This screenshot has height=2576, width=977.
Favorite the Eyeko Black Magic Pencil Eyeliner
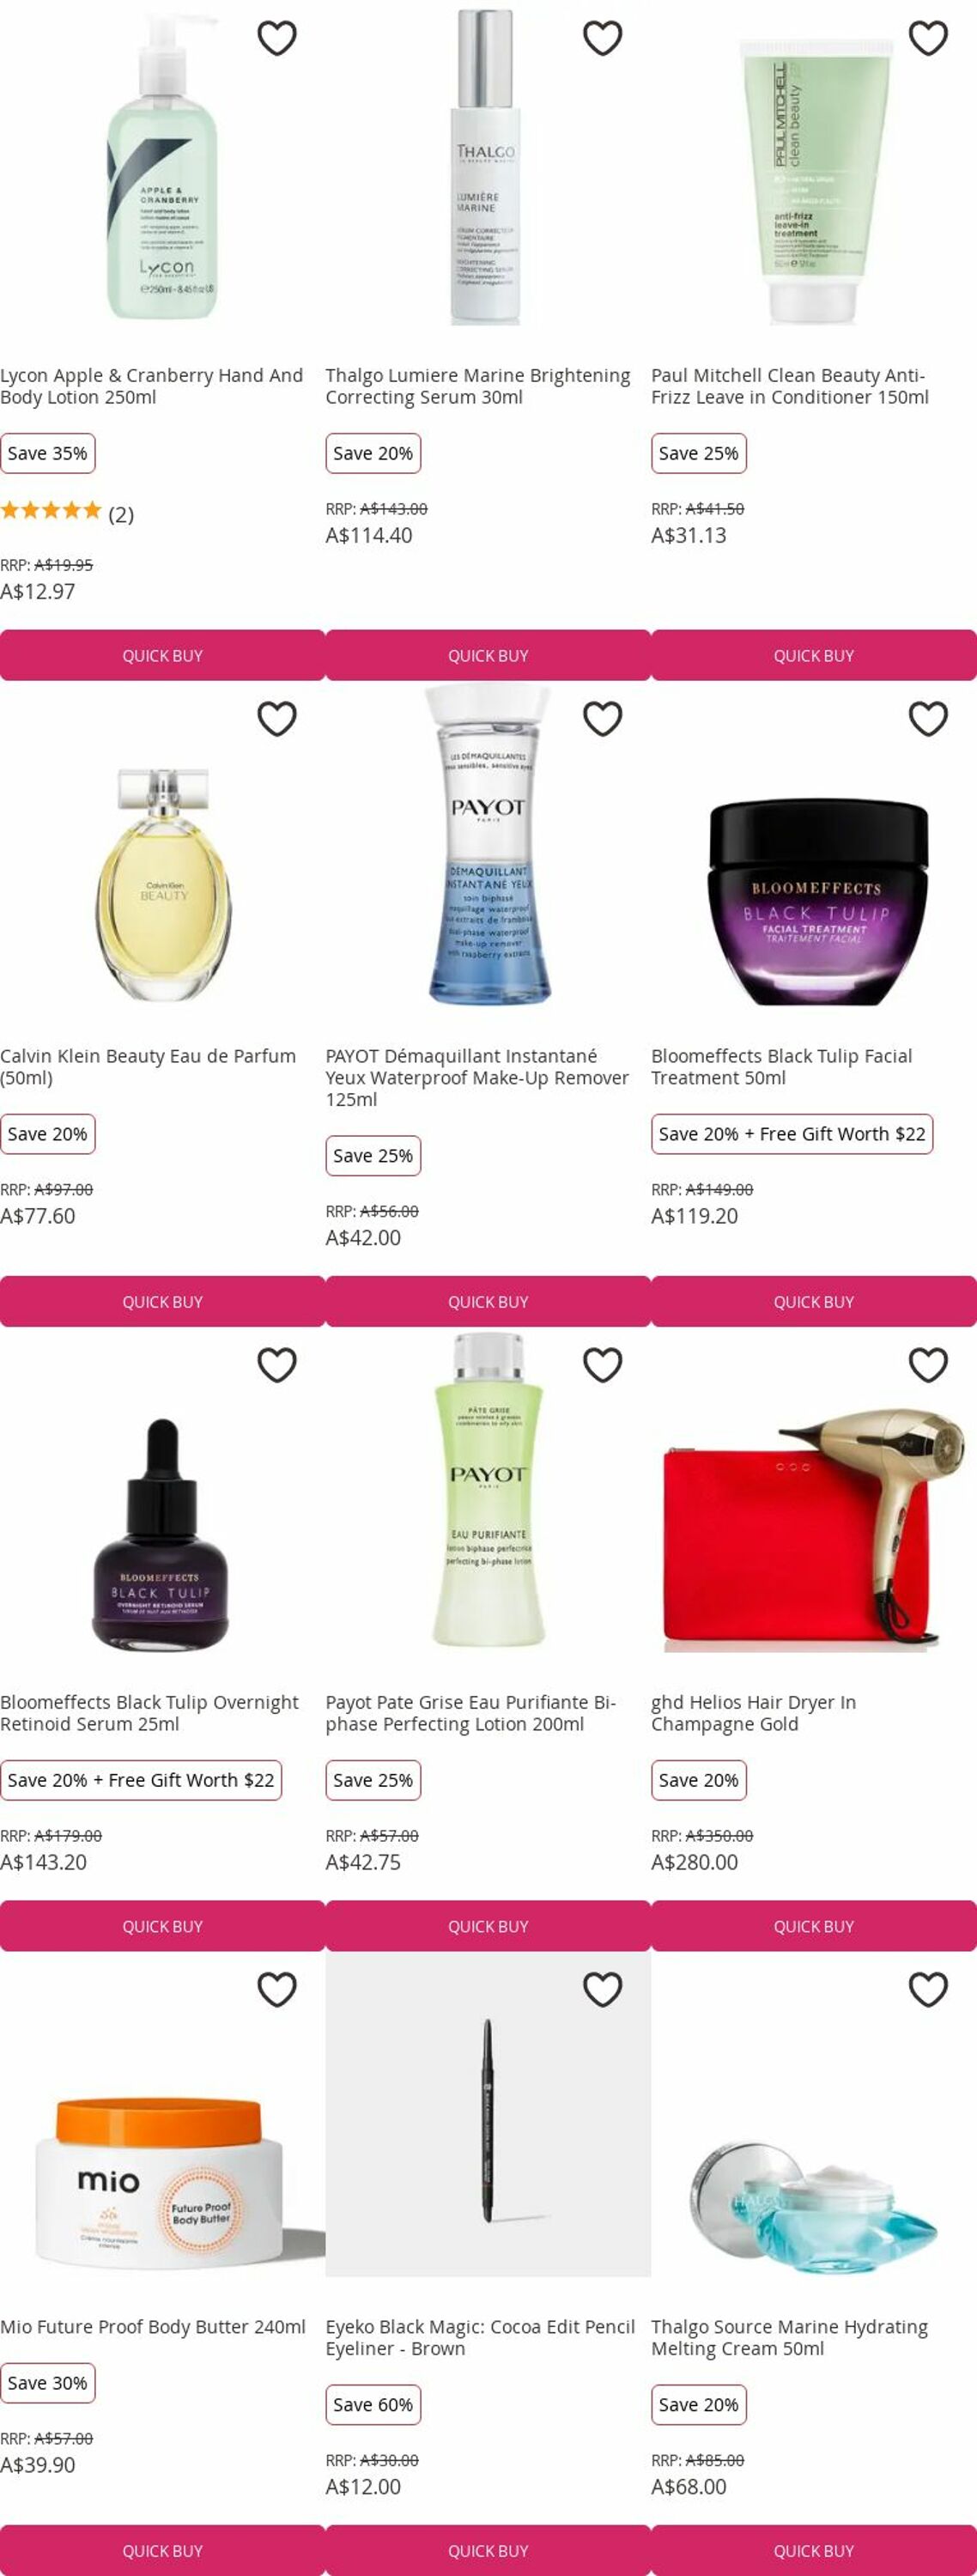603,1990
